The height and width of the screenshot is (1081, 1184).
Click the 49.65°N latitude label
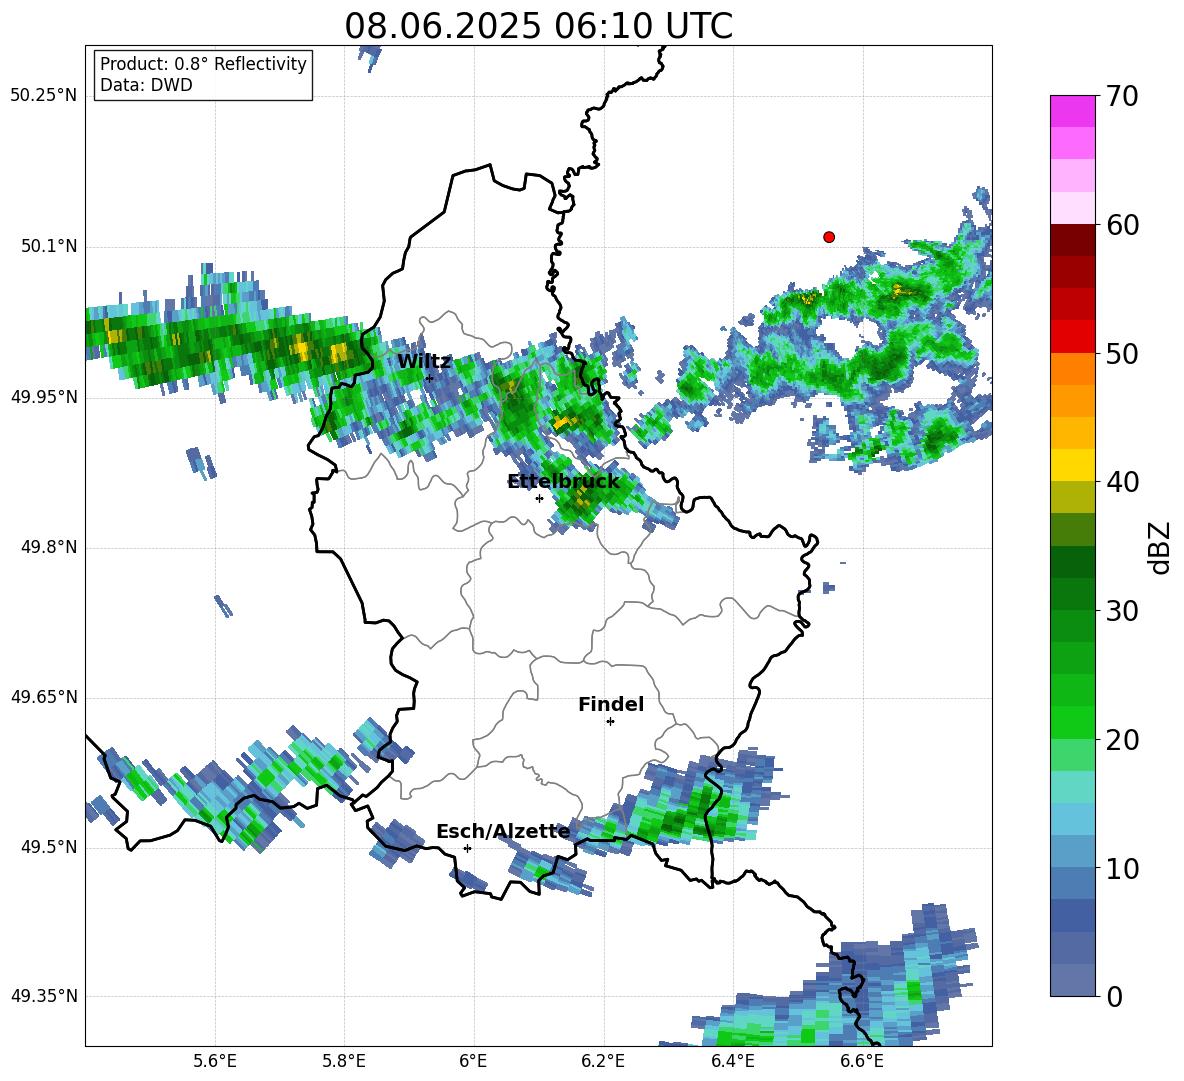44,697
